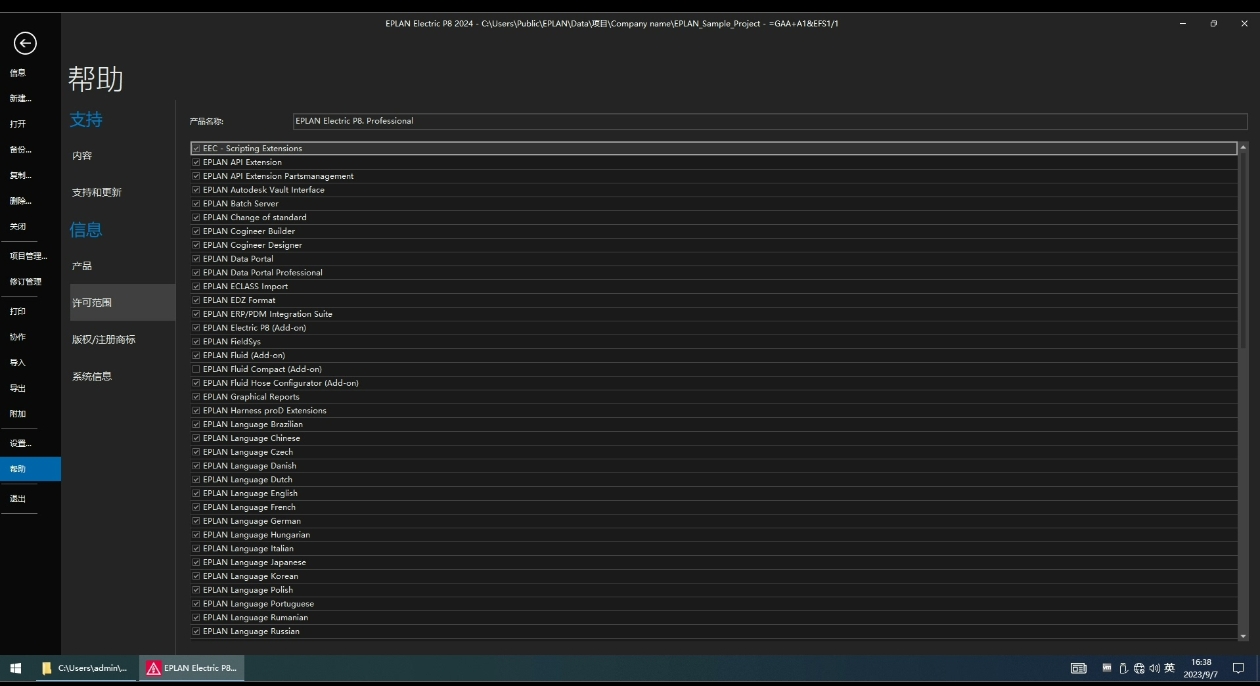
Task: Open the taskbar clock showing 16:38
Action: click(1201, 668)
